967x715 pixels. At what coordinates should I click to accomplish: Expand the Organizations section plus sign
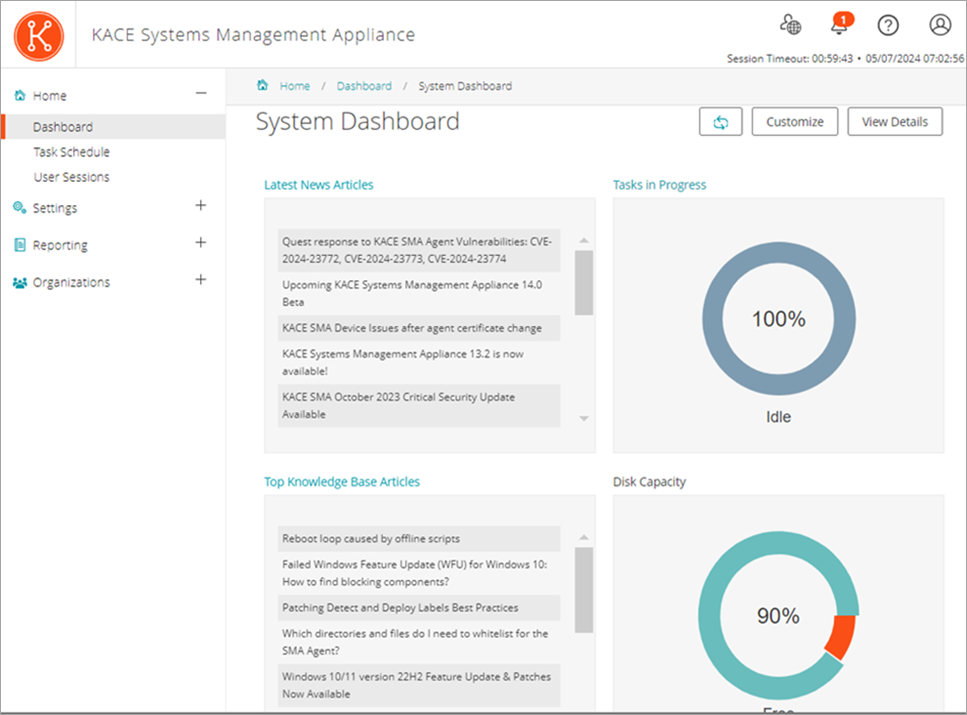201,280
